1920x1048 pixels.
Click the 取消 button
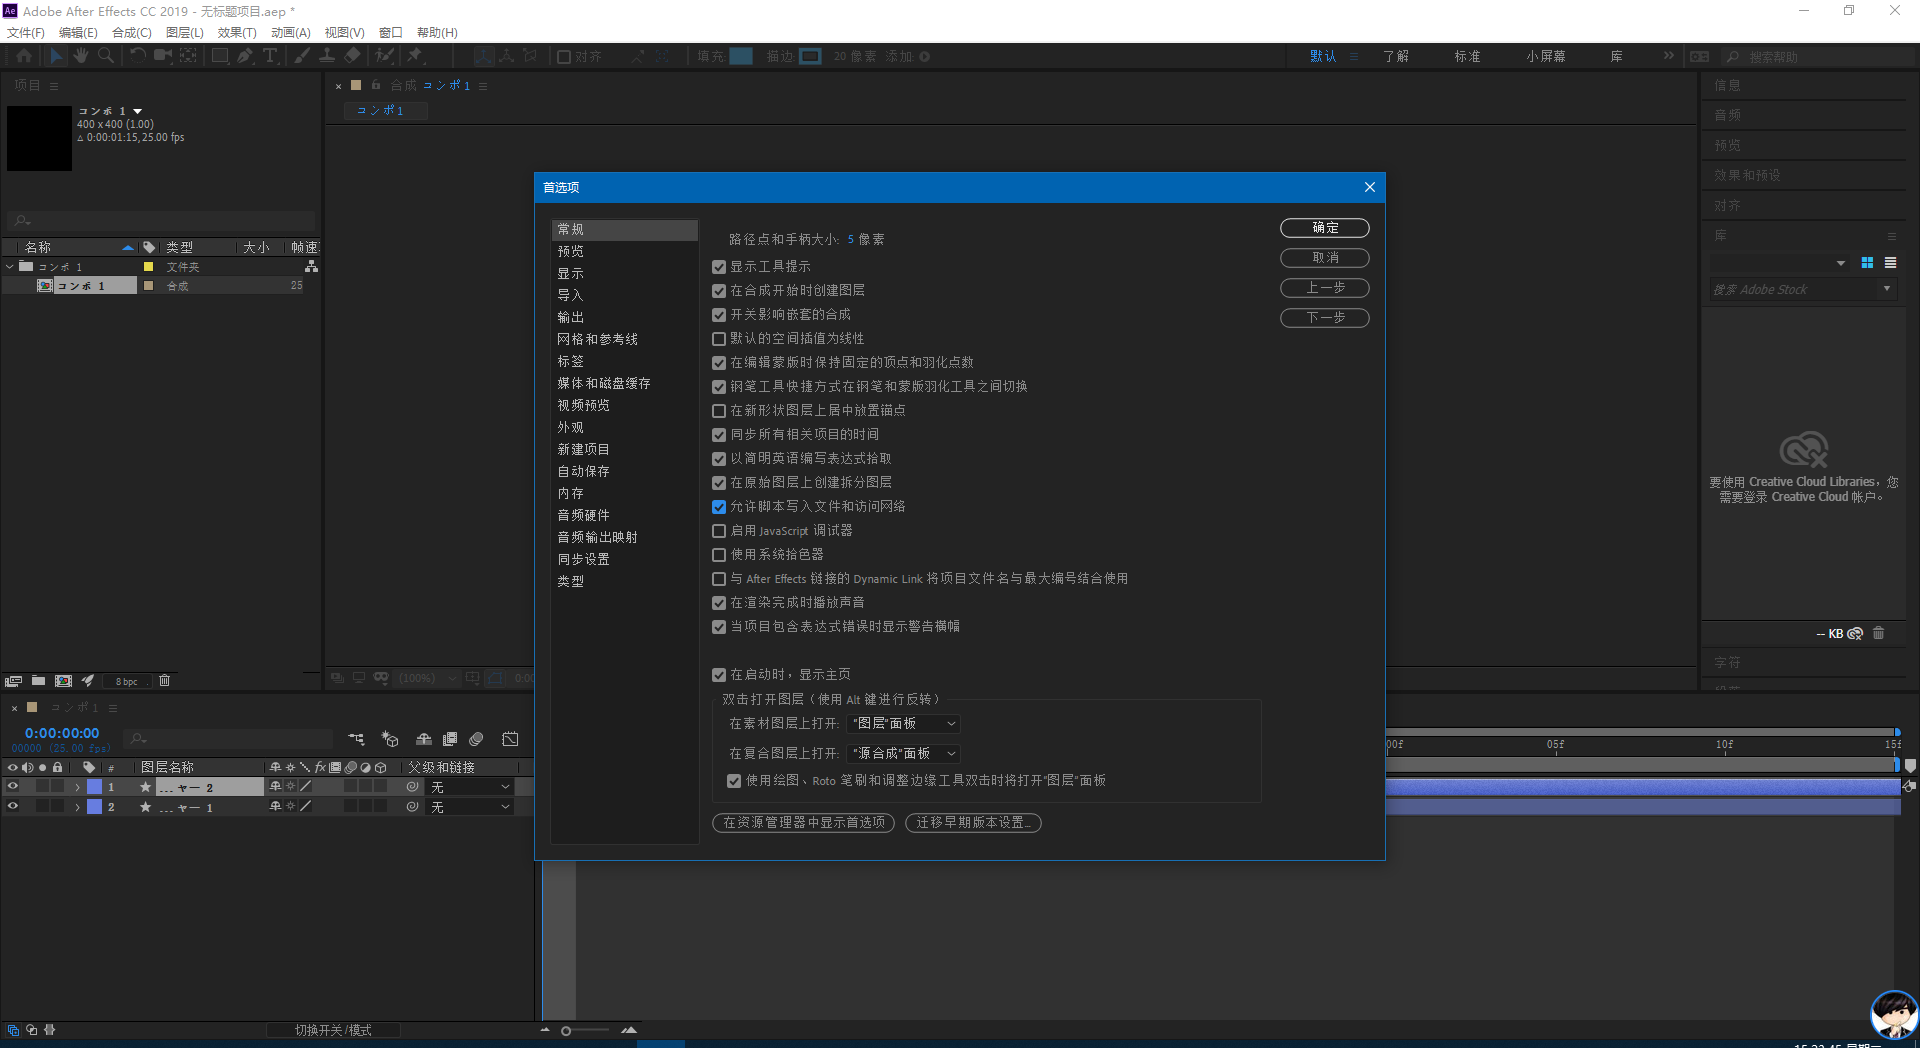(1325, 258)
